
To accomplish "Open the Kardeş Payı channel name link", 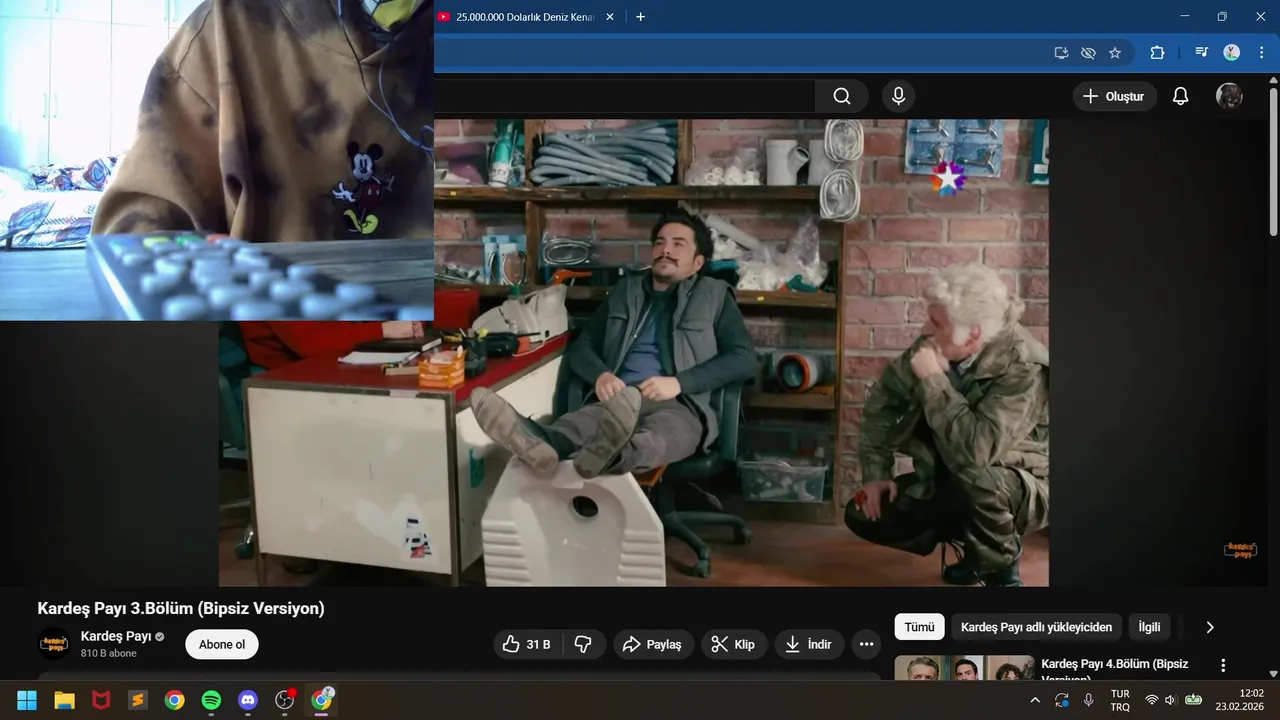I will pyautogui.click(x=116, y=636).
